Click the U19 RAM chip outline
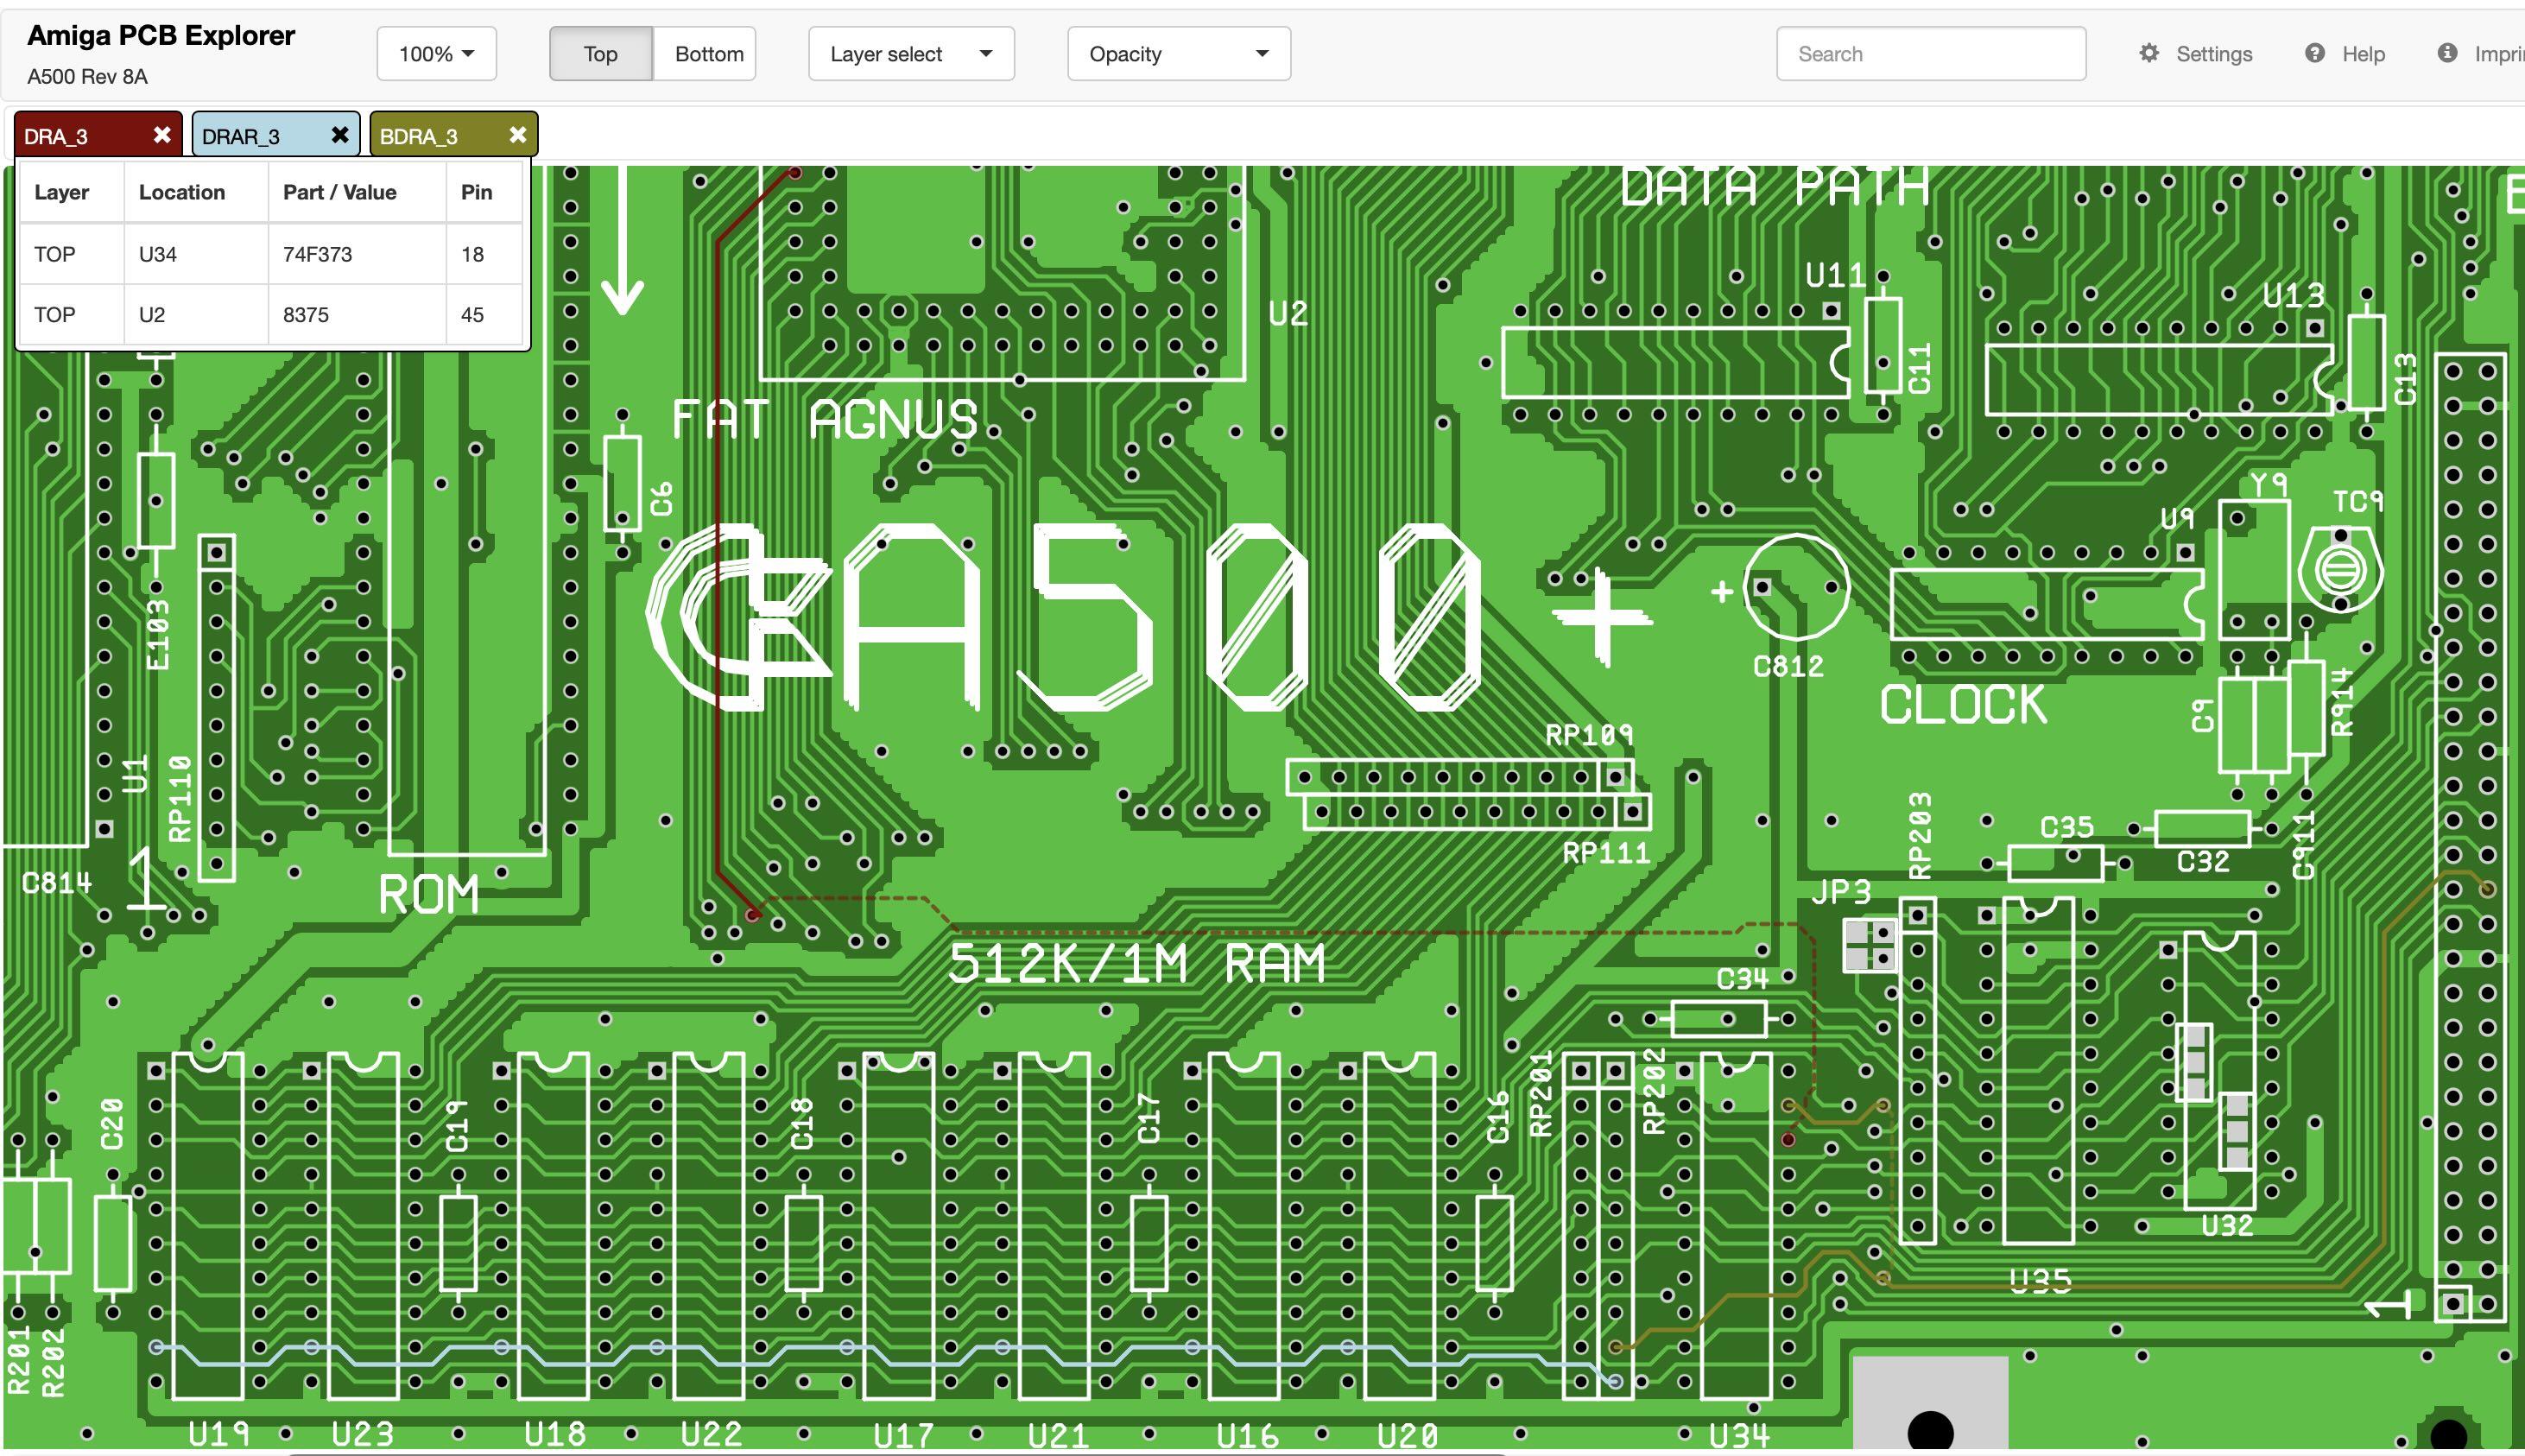Screen dimensions: 2525x1456 pos(208,1226)
